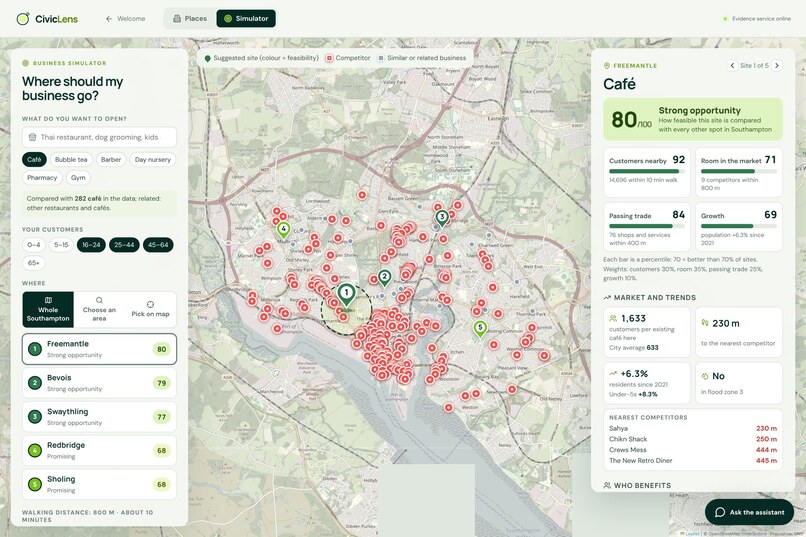Select Whole Southampton area option
806x537 pixels.
coord(48,309)
